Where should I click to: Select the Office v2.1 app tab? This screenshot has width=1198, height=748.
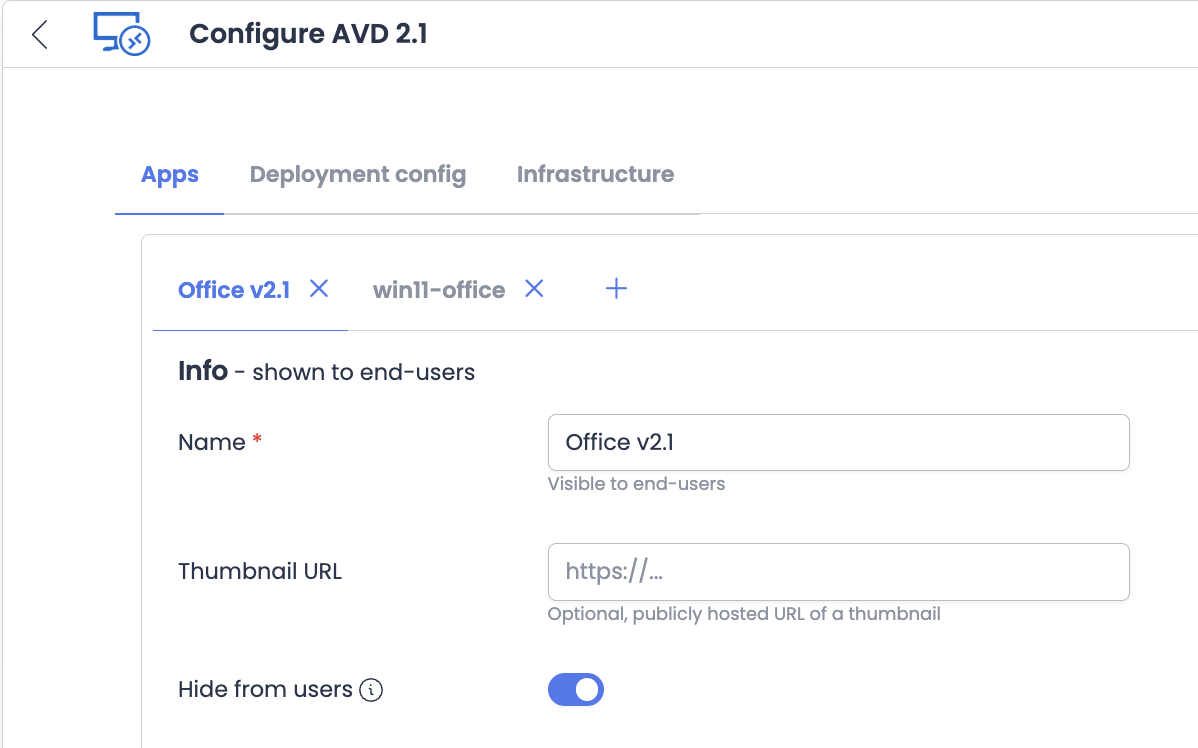point(234,290)
